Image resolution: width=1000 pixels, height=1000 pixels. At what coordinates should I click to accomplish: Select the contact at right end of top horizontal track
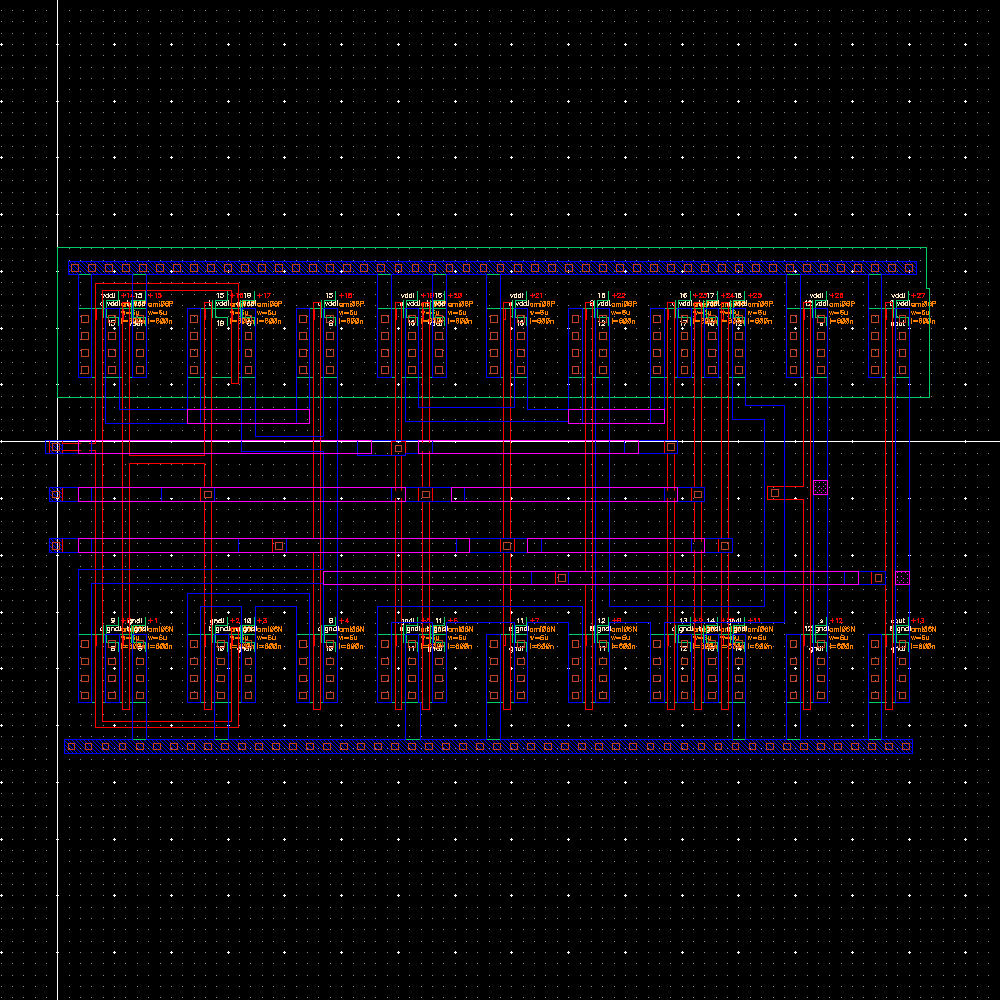[670, 447]
